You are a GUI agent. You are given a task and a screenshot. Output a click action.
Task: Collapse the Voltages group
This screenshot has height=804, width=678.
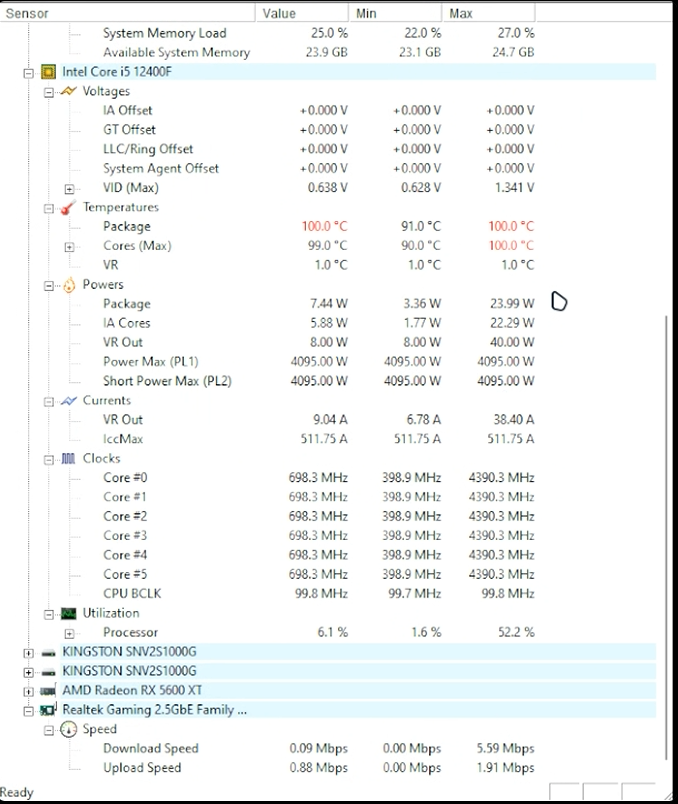click(49, 93)
